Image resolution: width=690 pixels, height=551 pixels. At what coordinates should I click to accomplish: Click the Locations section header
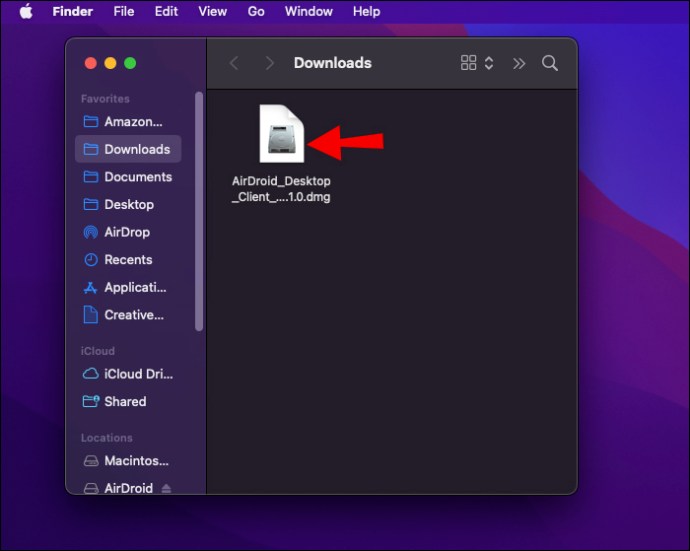106,438
